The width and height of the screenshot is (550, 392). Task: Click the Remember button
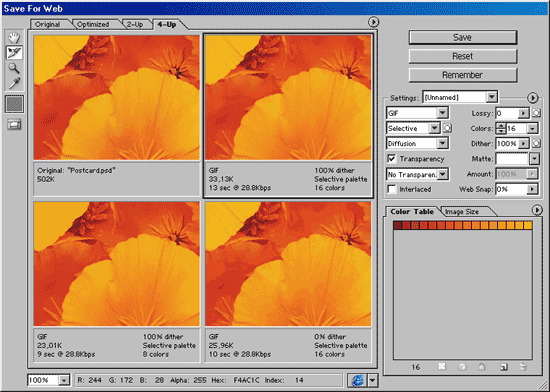coord(463,75)
